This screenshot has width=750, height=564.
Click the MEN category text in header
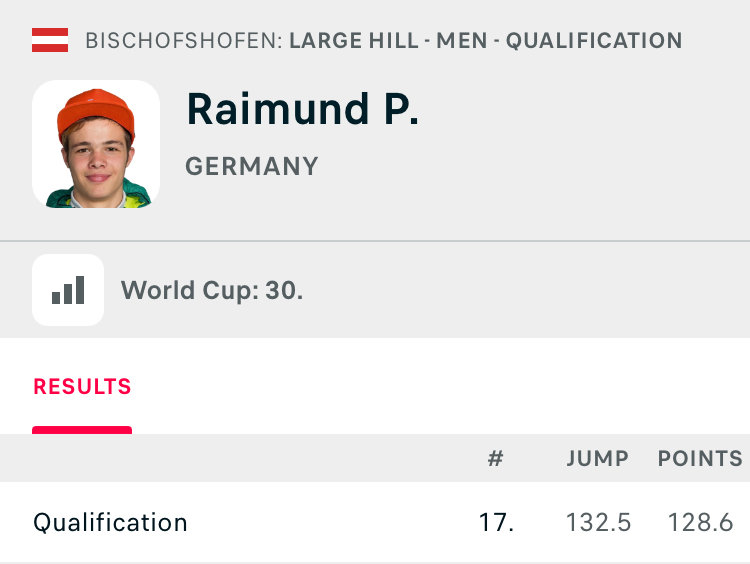coord(462,41)
